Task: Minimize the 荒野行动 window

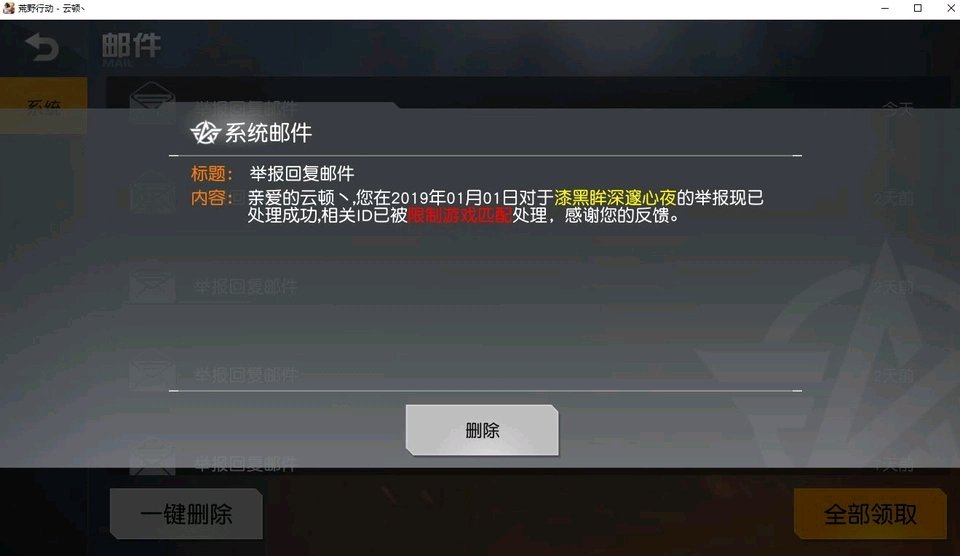Action: (x=885, y=8)
